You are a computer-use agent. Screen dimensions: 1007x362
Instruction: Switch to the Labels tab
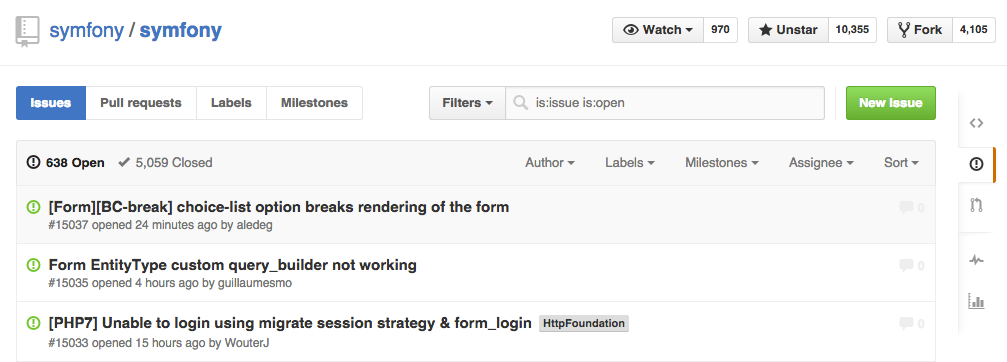tap(231, 103)
